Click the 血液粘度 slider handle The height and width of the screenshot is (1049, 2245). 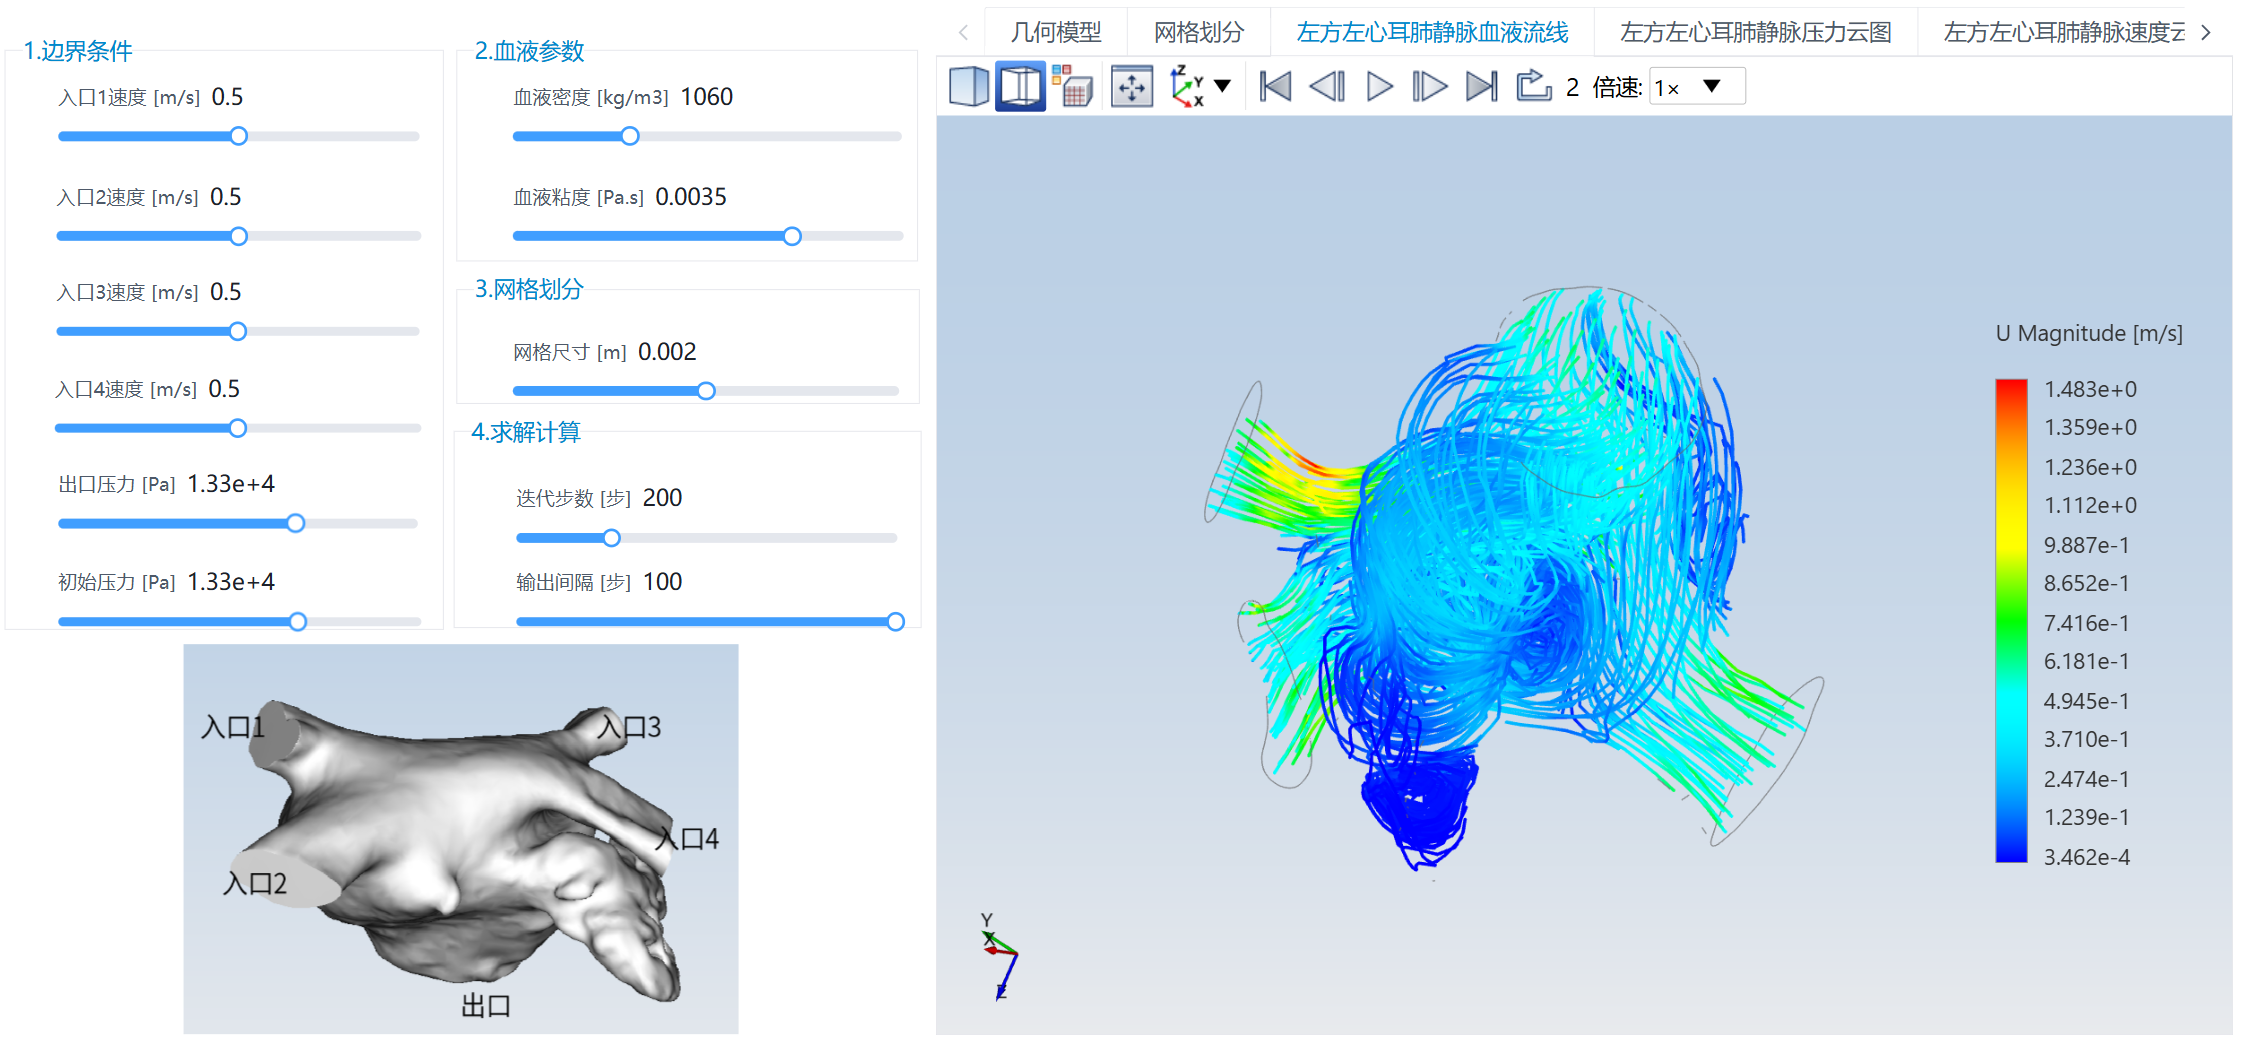pyautogui.click(x=792, y=236)
